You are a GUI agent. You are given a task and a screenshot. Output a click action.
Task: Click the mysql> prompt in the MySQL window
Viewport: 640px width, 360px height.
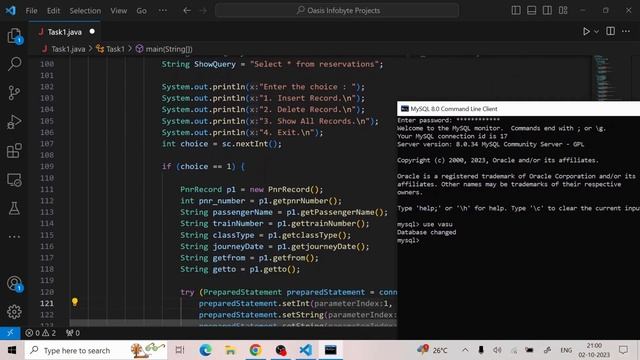point(408,240)
